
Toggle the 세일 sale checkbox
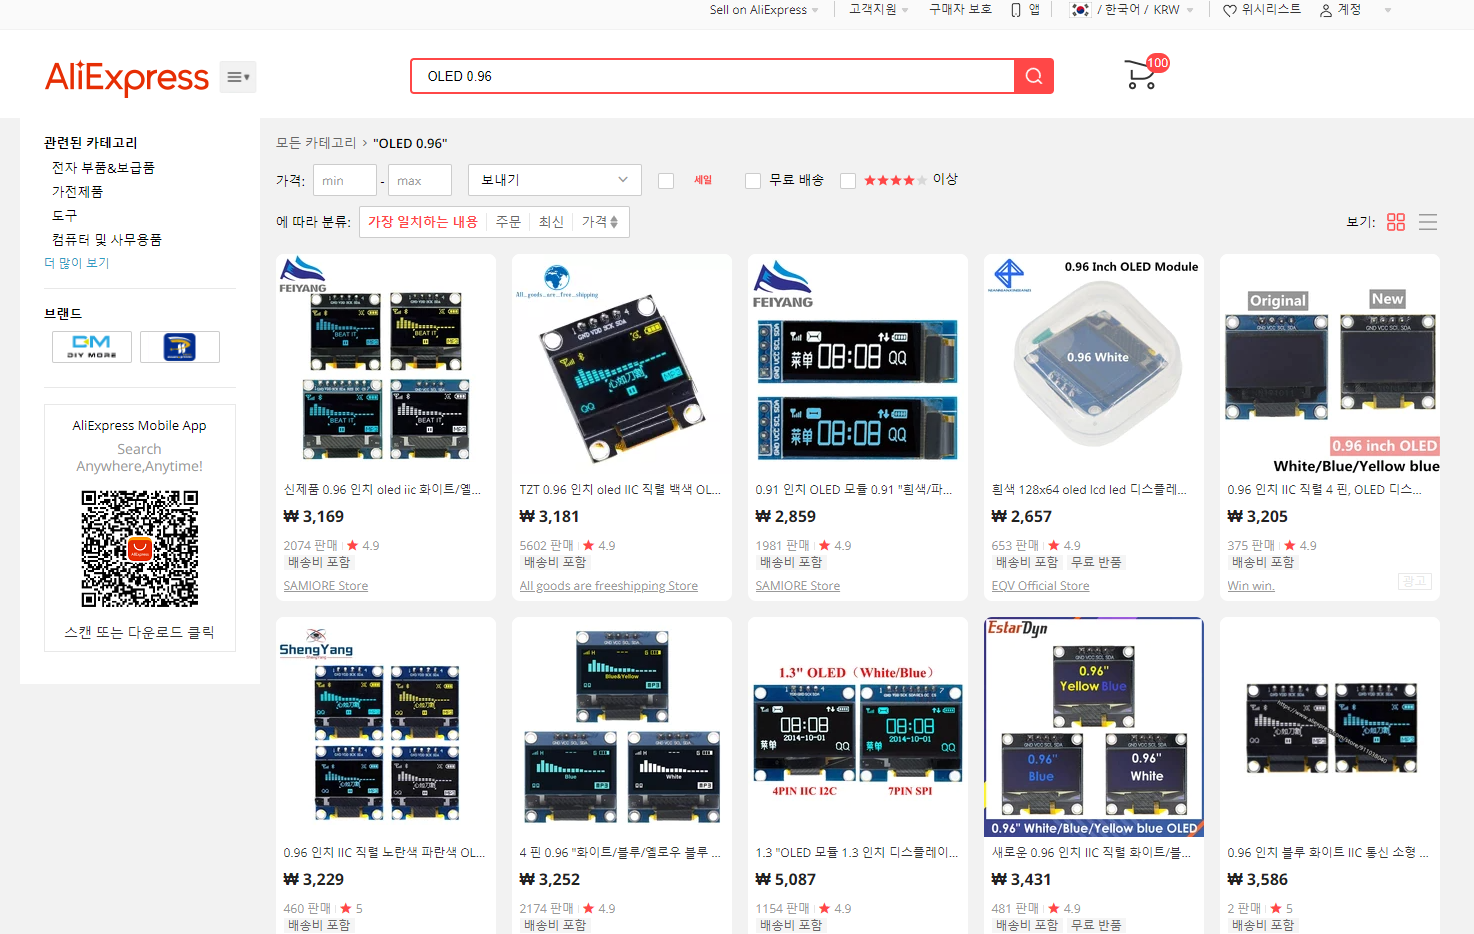(x=666, y=181)
